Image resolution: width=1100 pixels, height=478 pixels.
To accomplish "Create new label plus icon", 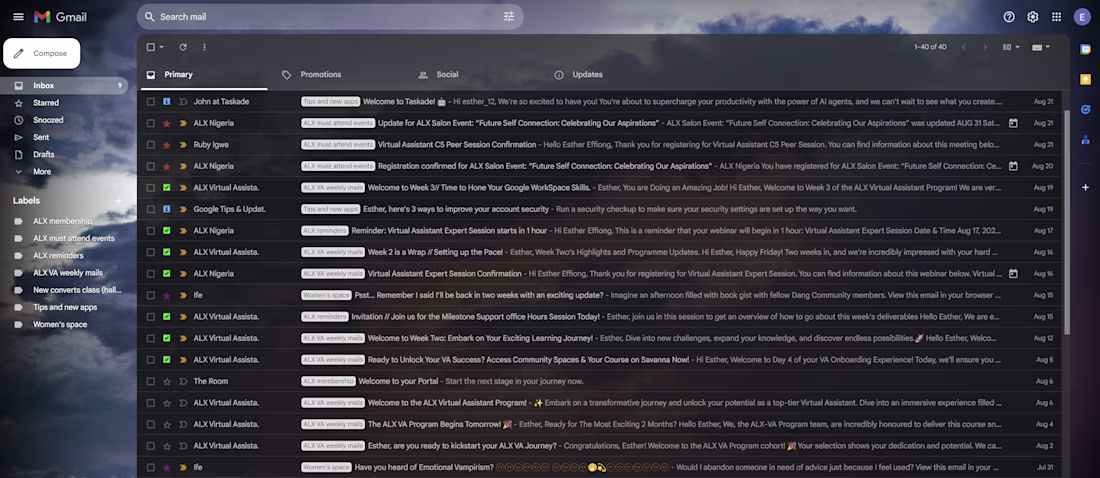I will 118,201.
